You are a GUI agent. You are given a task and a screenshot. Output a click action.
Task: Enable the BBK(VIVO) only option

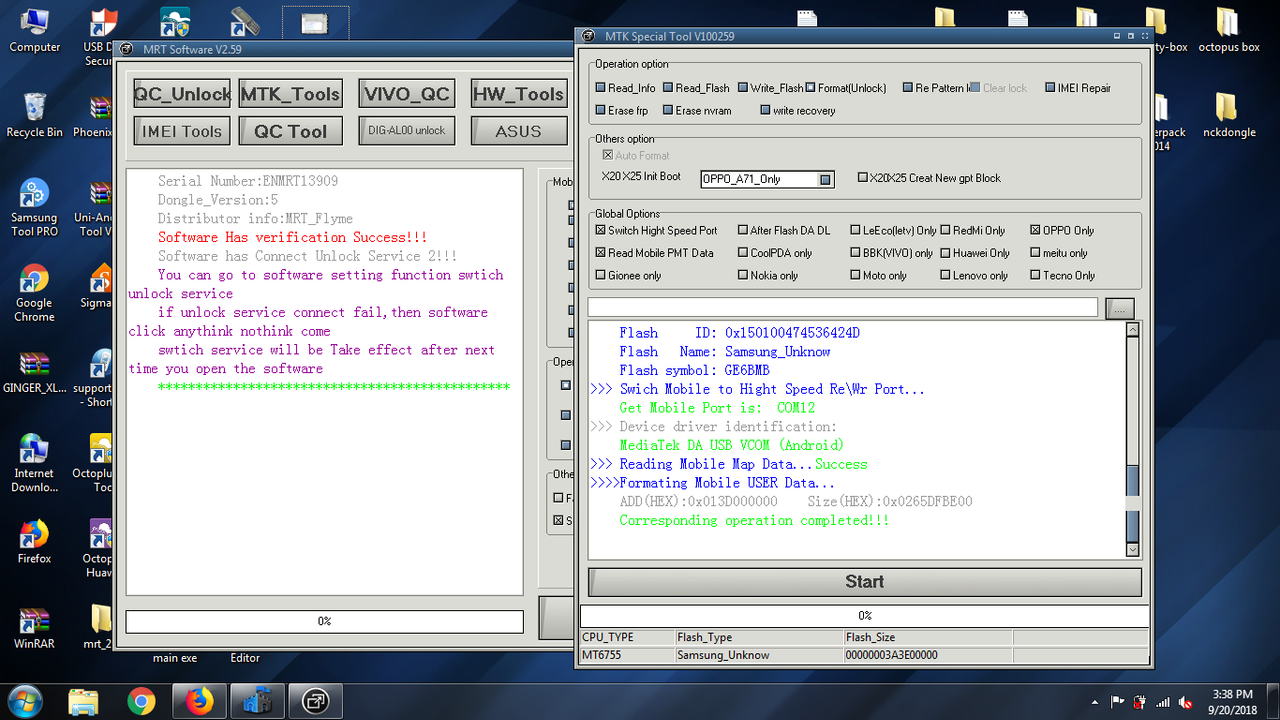click(x=855, y=253)
